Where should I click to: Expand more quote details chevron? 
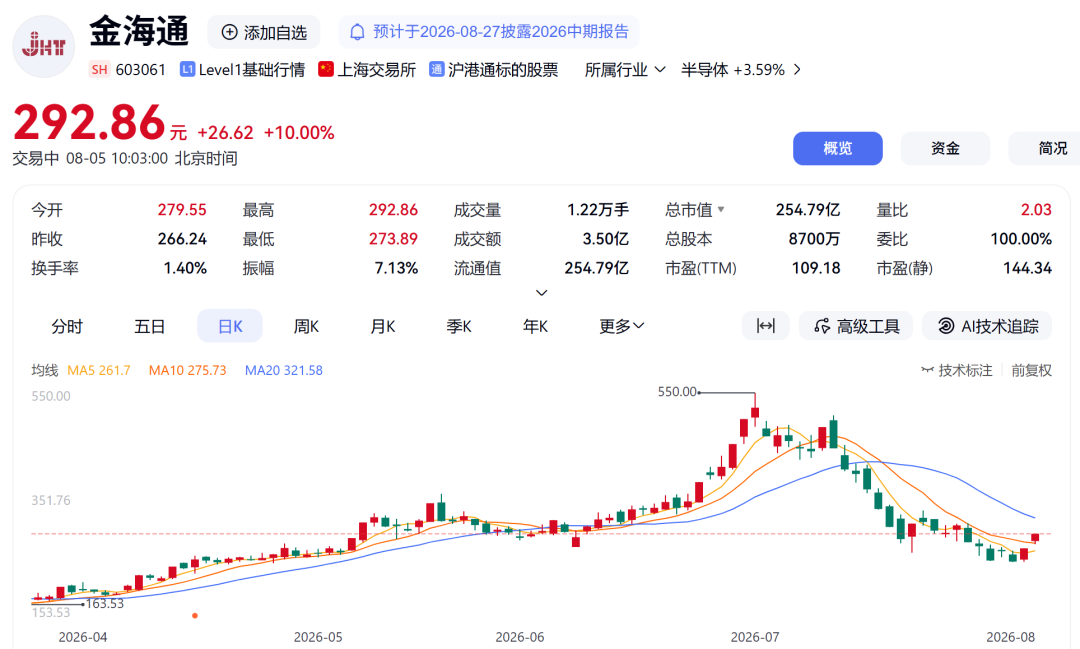point(541,293)
